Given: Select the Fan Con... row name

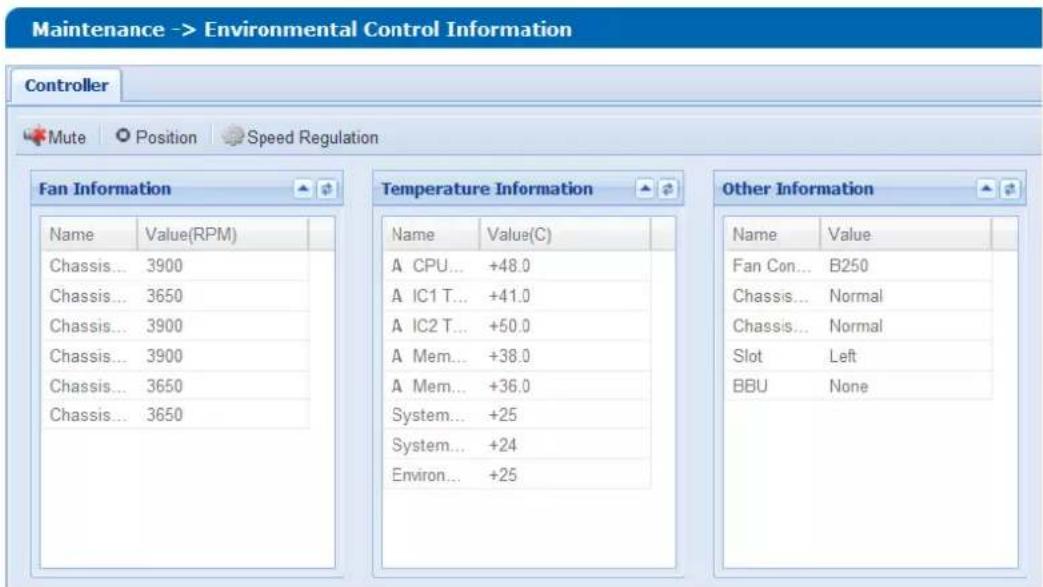Looking at the screenshot, I should point(772,266).
